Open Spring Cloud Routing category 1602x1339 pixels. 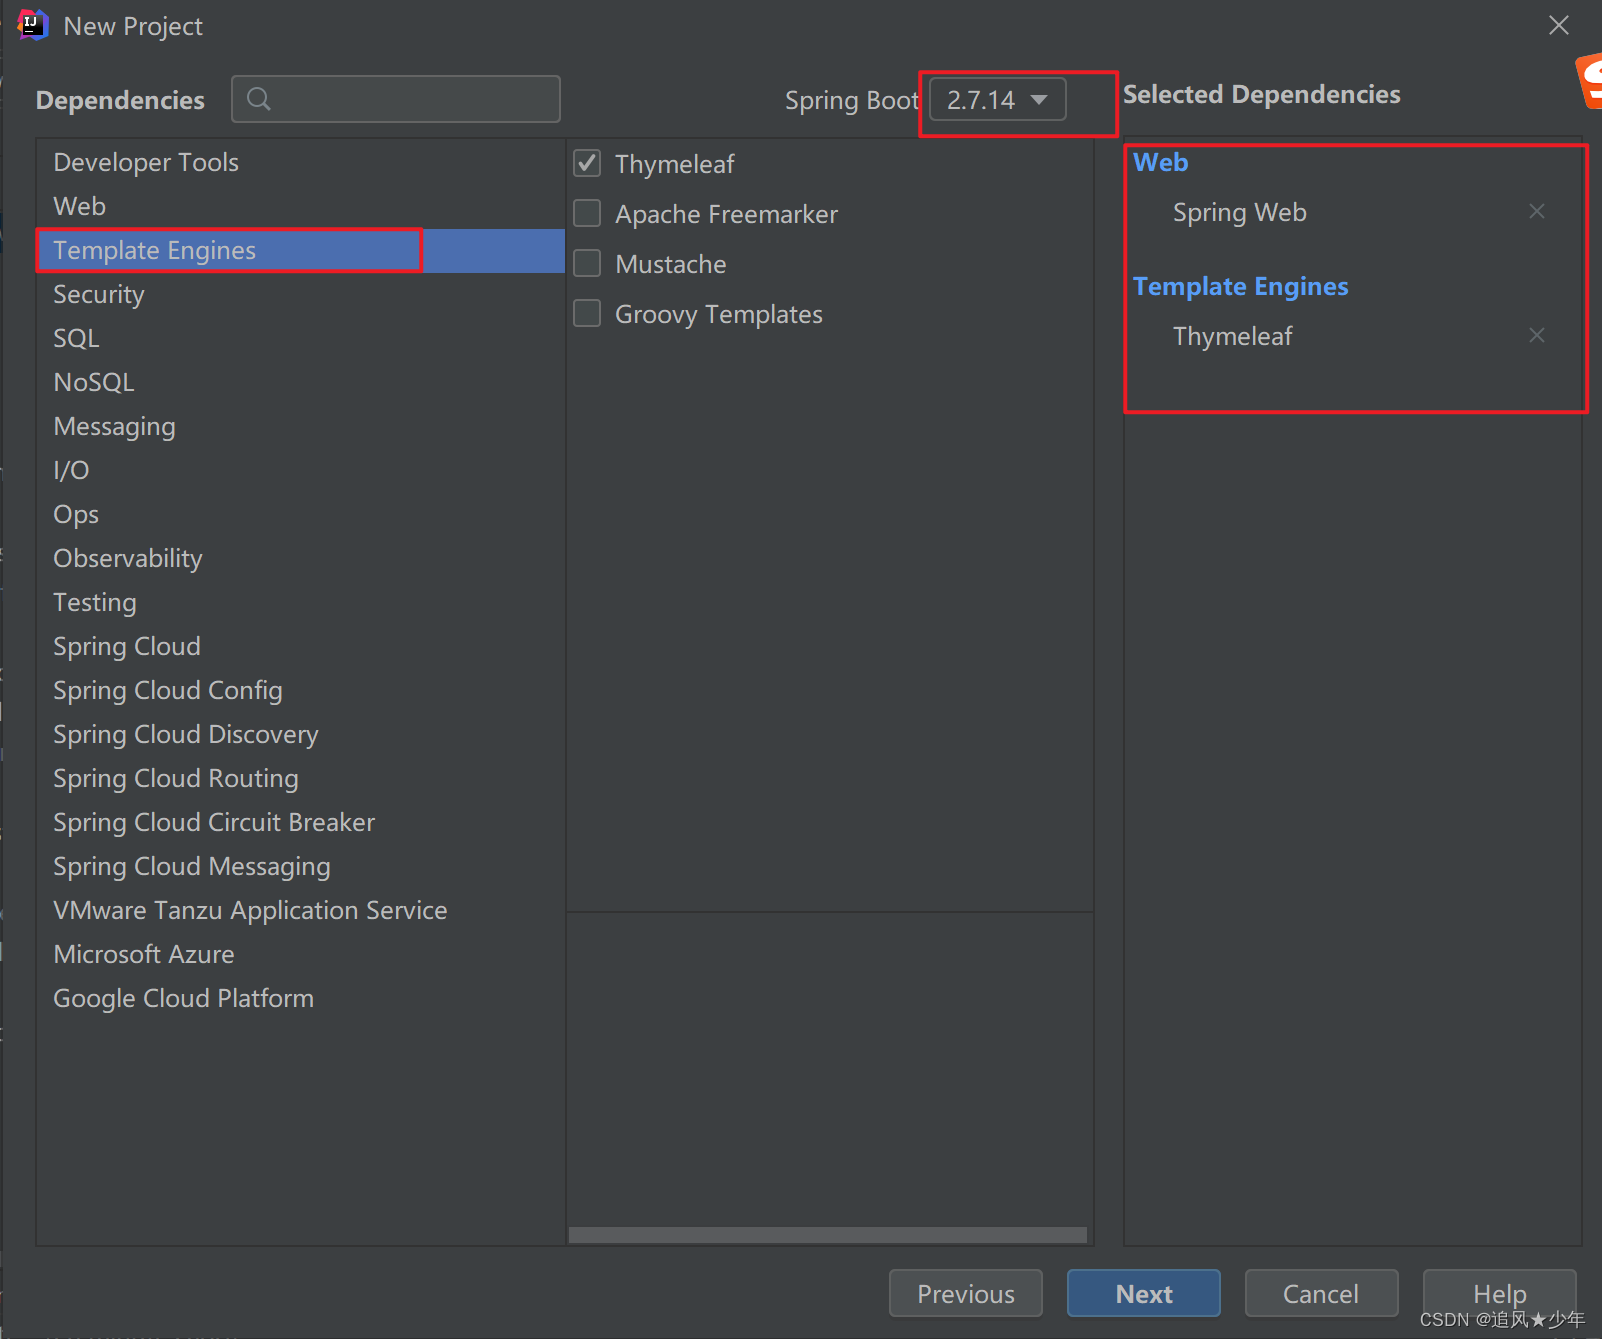pyautogui.click(x=301, y=778)
